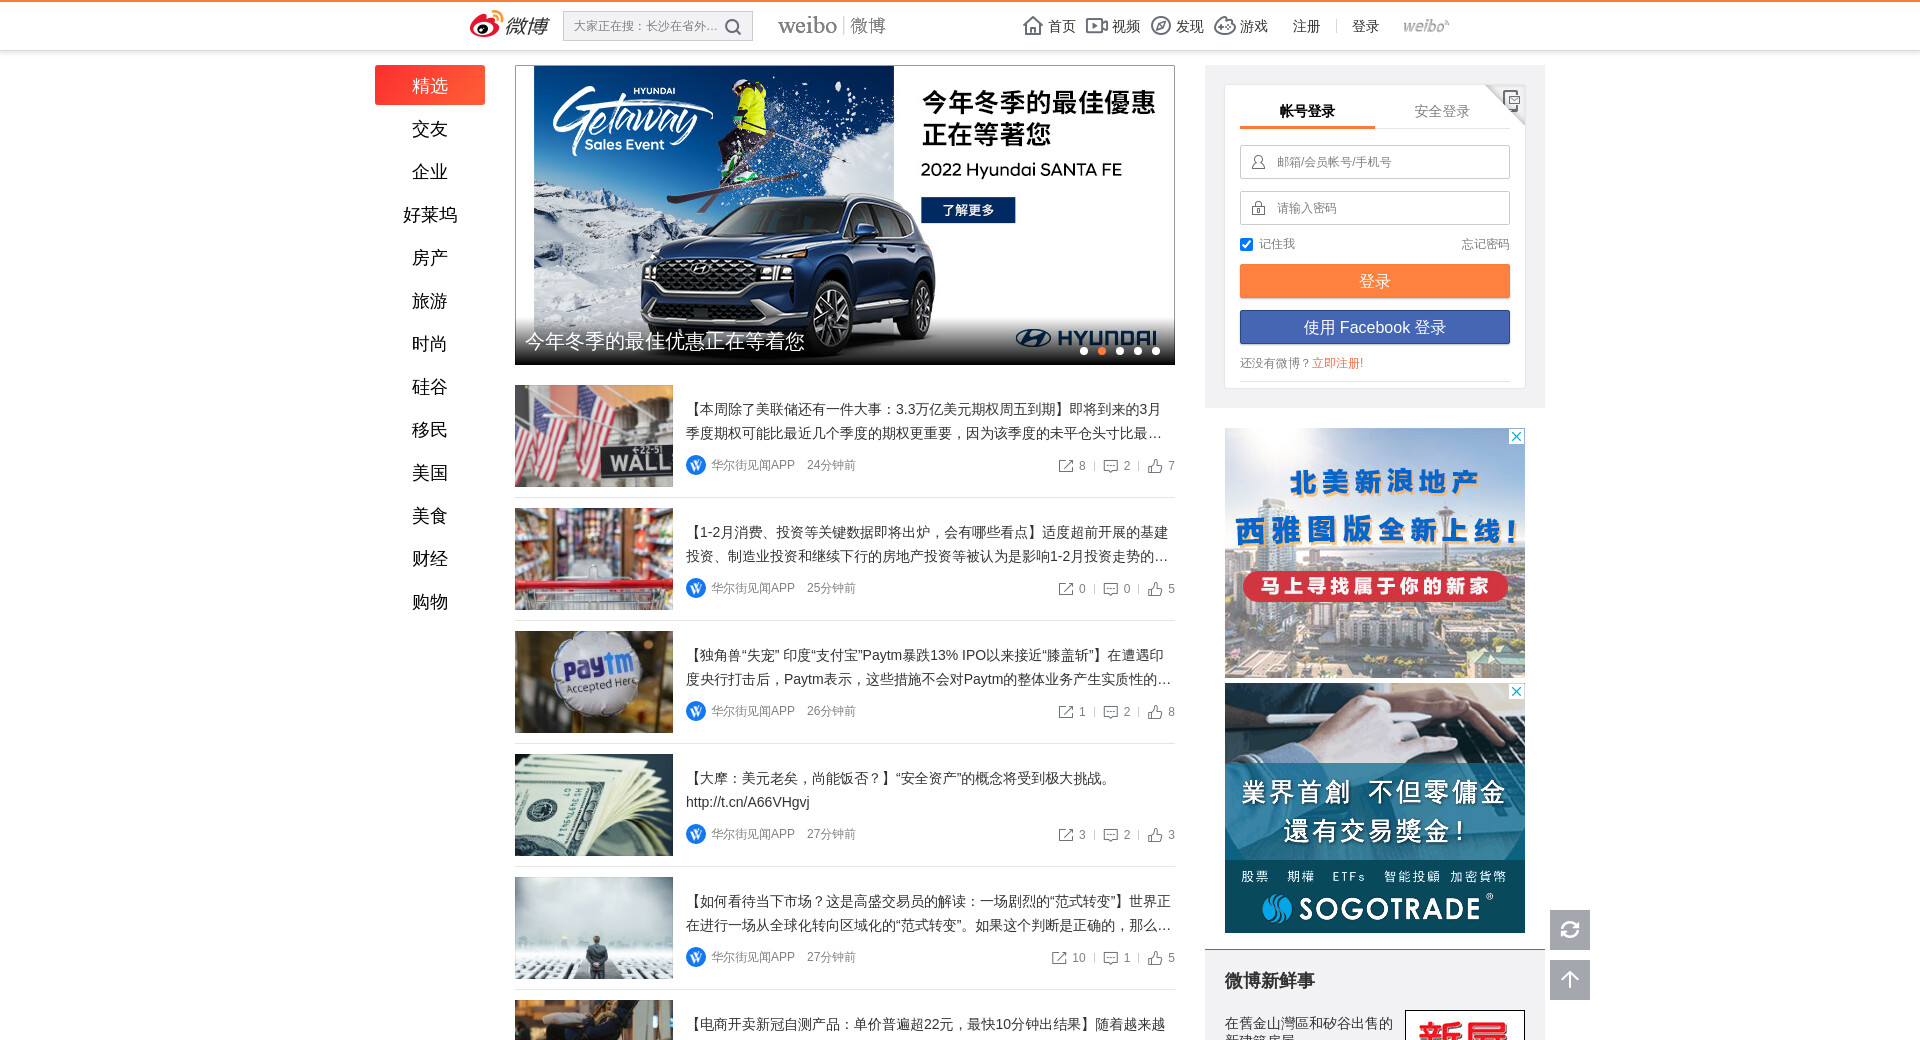1920x1040 pixels.
Task: Like the first post about 美联储
Action: pos(1156,466)
